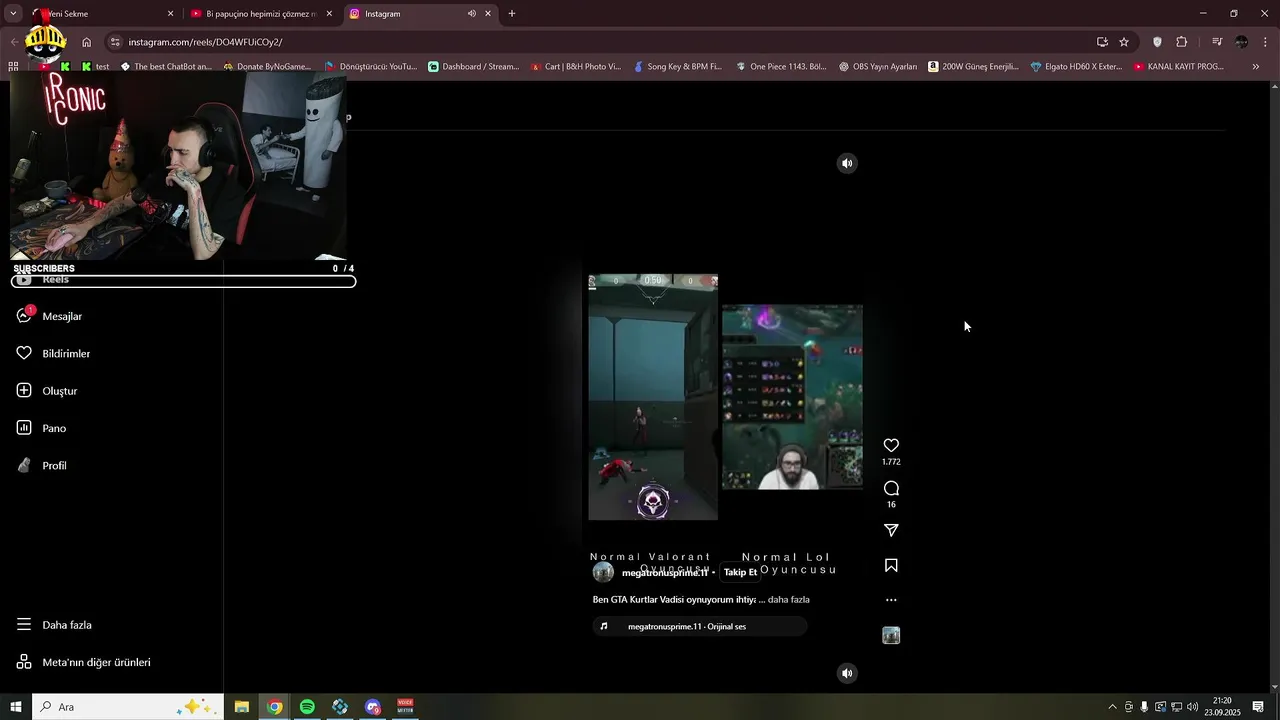1280x720 pixels.
Task: Open OBS Yayın Ayarları bookmark
Action: tap(878, 67)
